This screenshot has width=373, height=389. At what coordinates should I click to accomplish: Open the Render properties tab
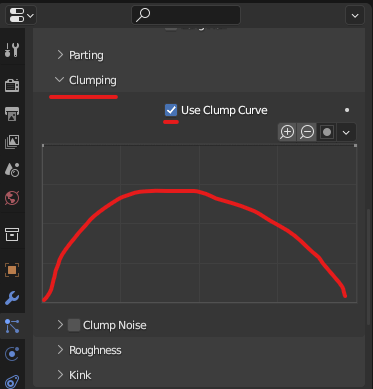point(12,85)
